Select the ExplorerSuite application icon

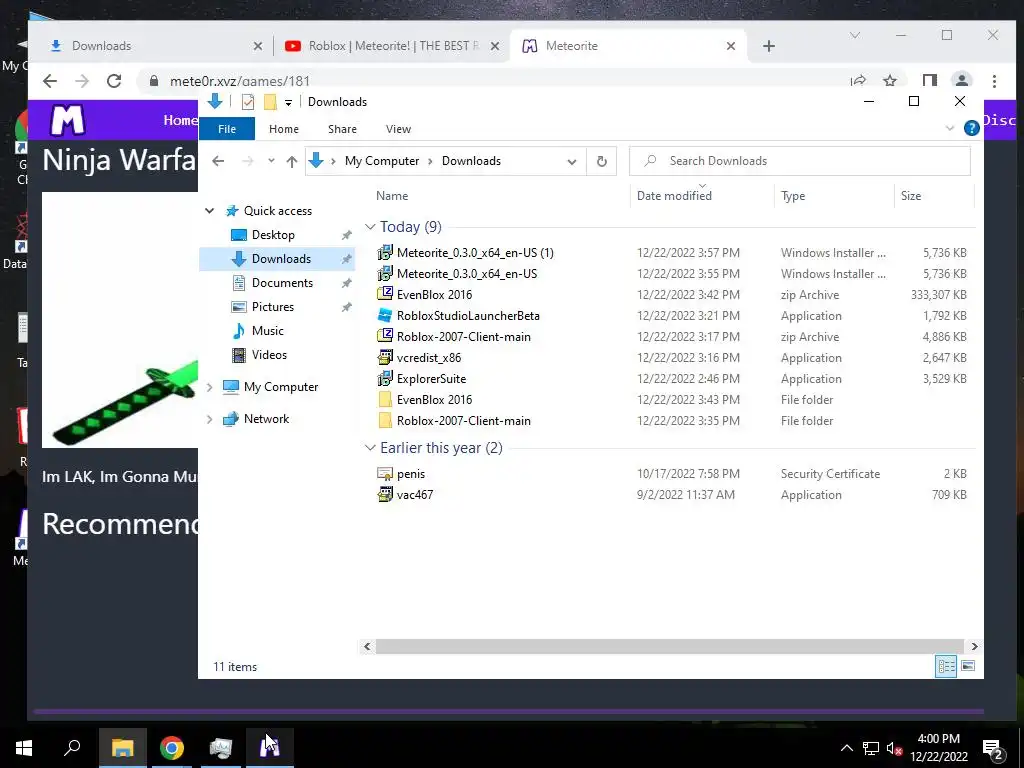pos(385,379)
